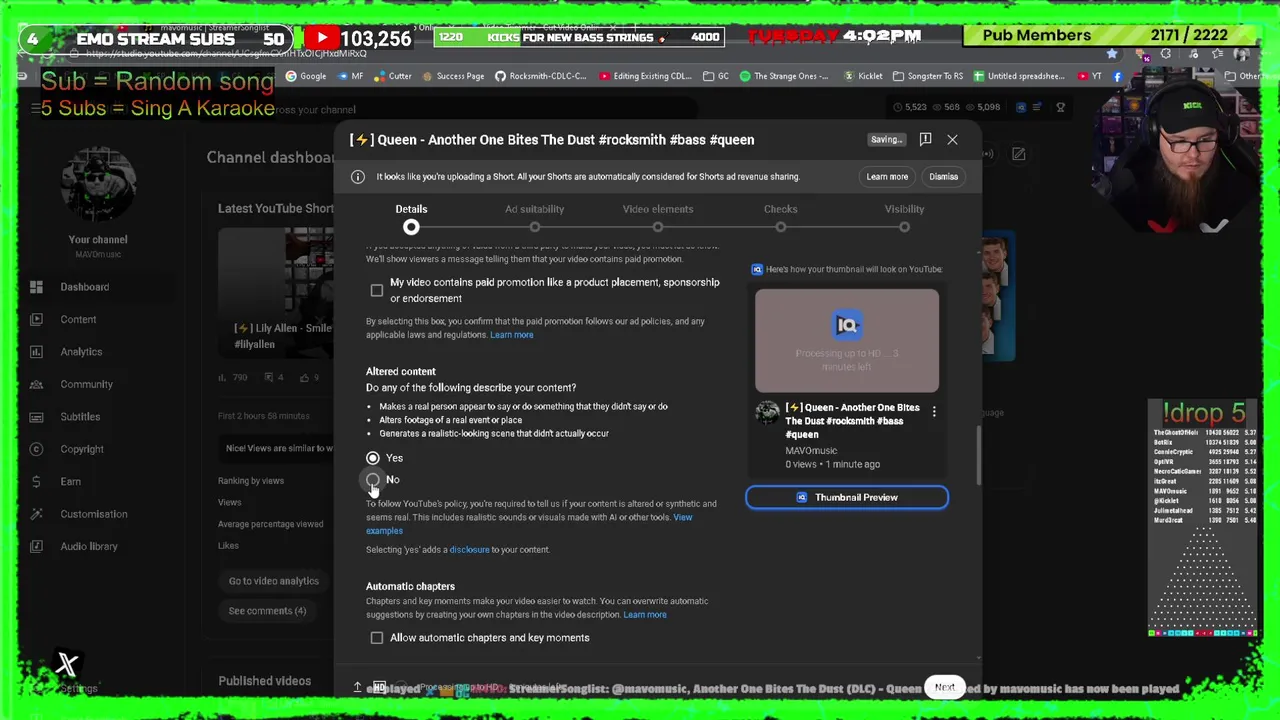Click the comments count icon under Lily Allen video
The width and height of the screenshot is (1280, 720).
point(269,377)
